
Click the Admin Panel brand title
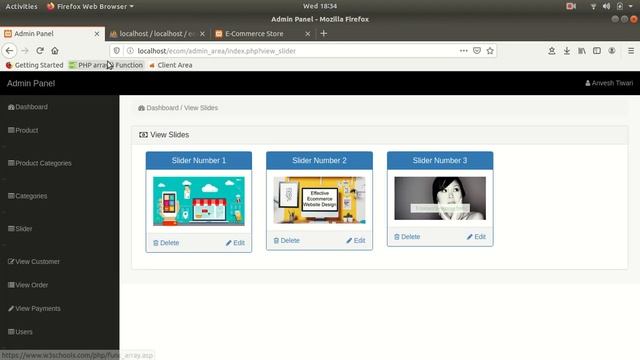31,83
